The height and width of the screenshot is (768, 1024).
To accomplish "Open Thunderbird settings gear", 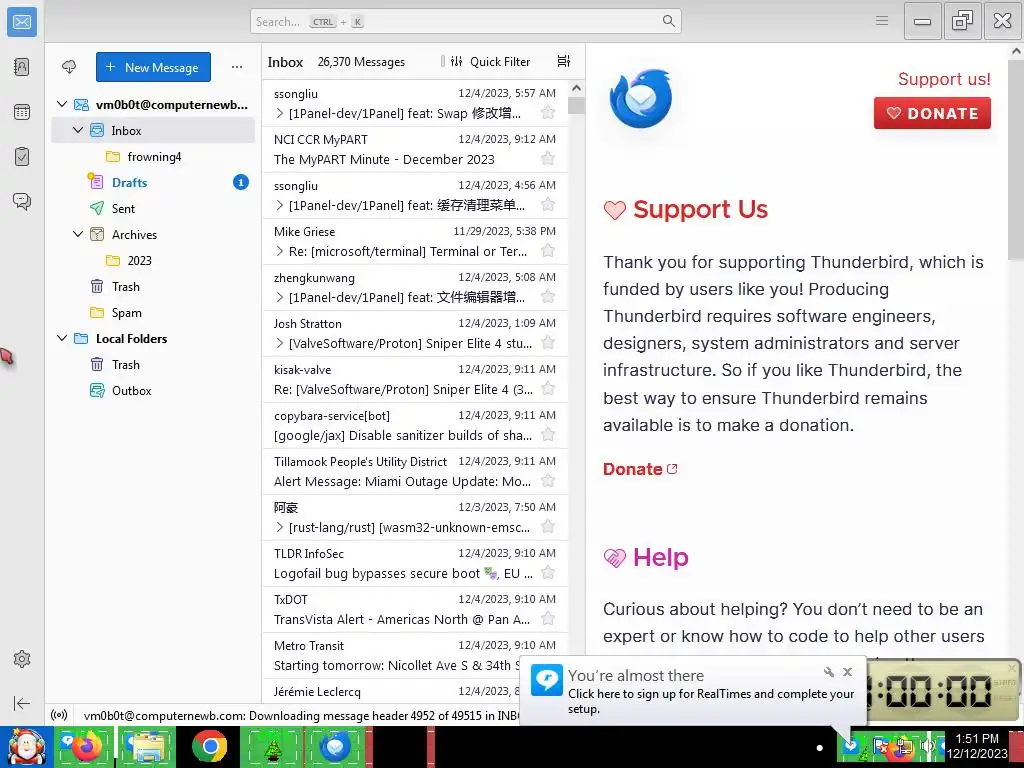I will 22,659.
